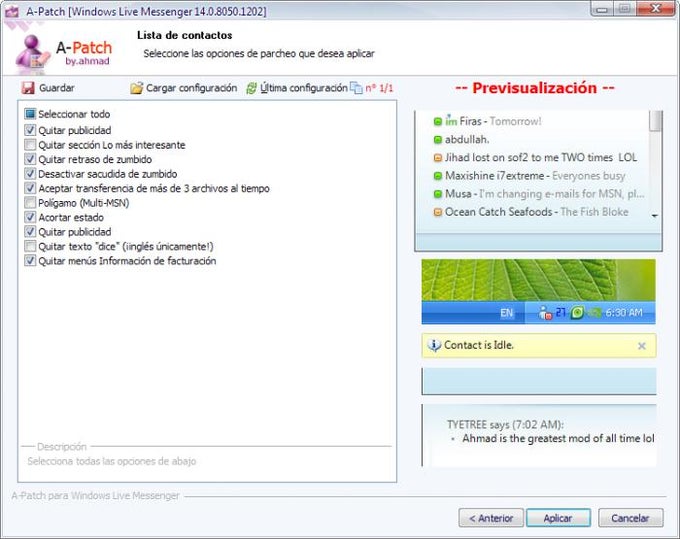
Task: Select the Ocean Catch Seafoods contact row
Action: pyautogui.click(x=531, y=212)
